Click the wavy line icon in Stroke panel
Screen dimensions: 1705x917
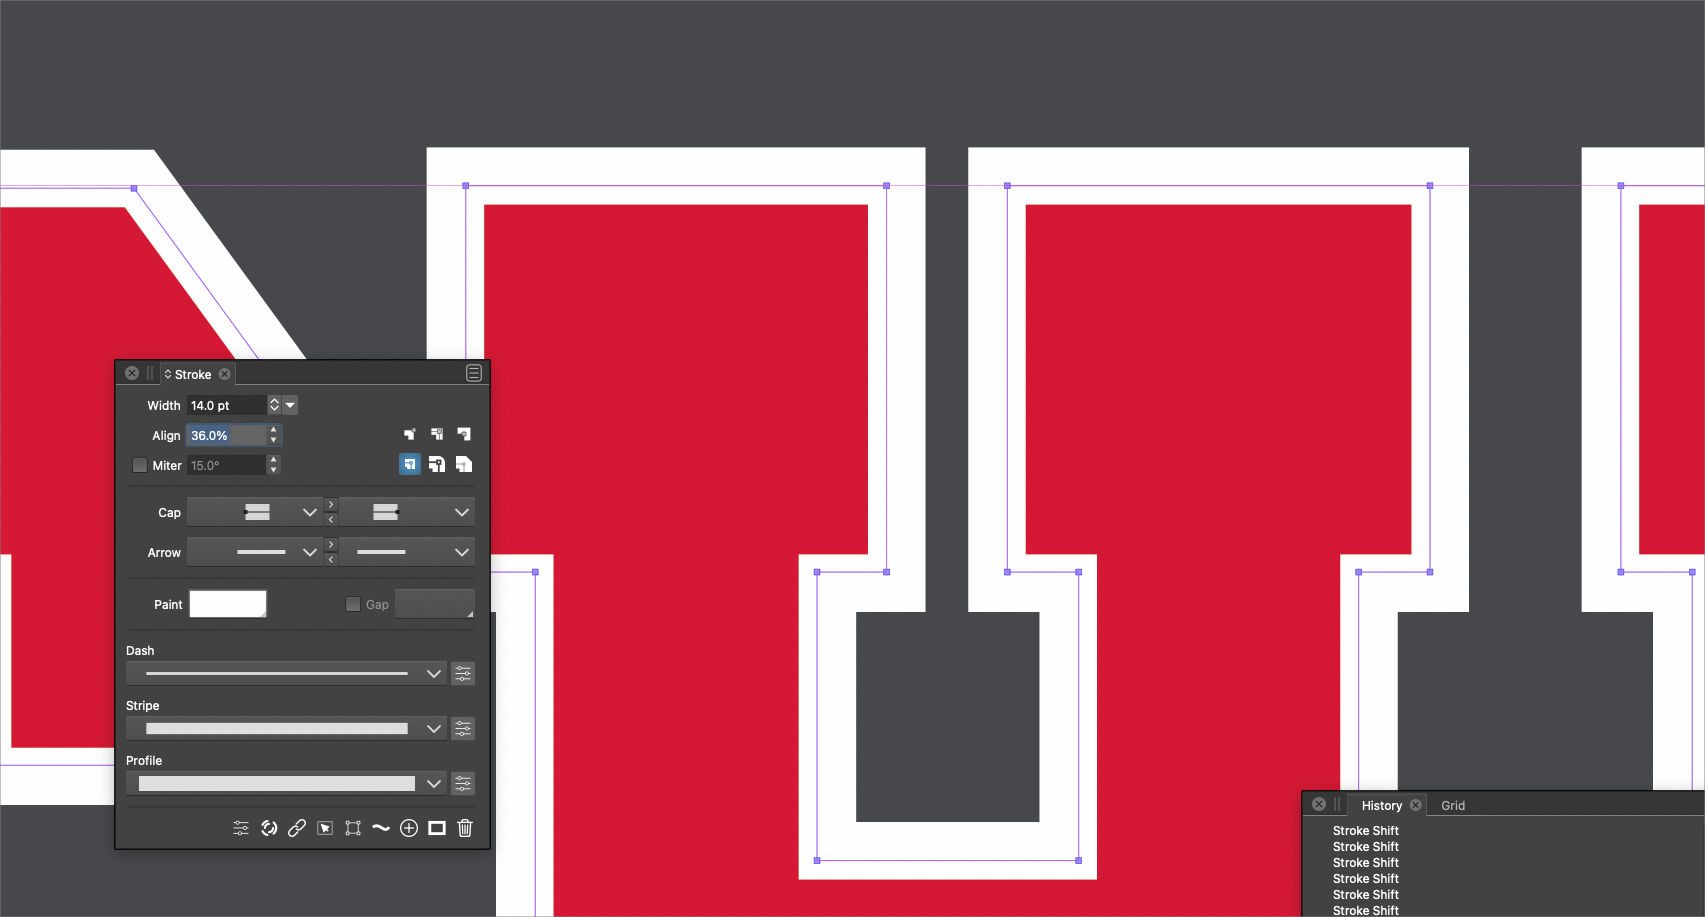[381, 828]
